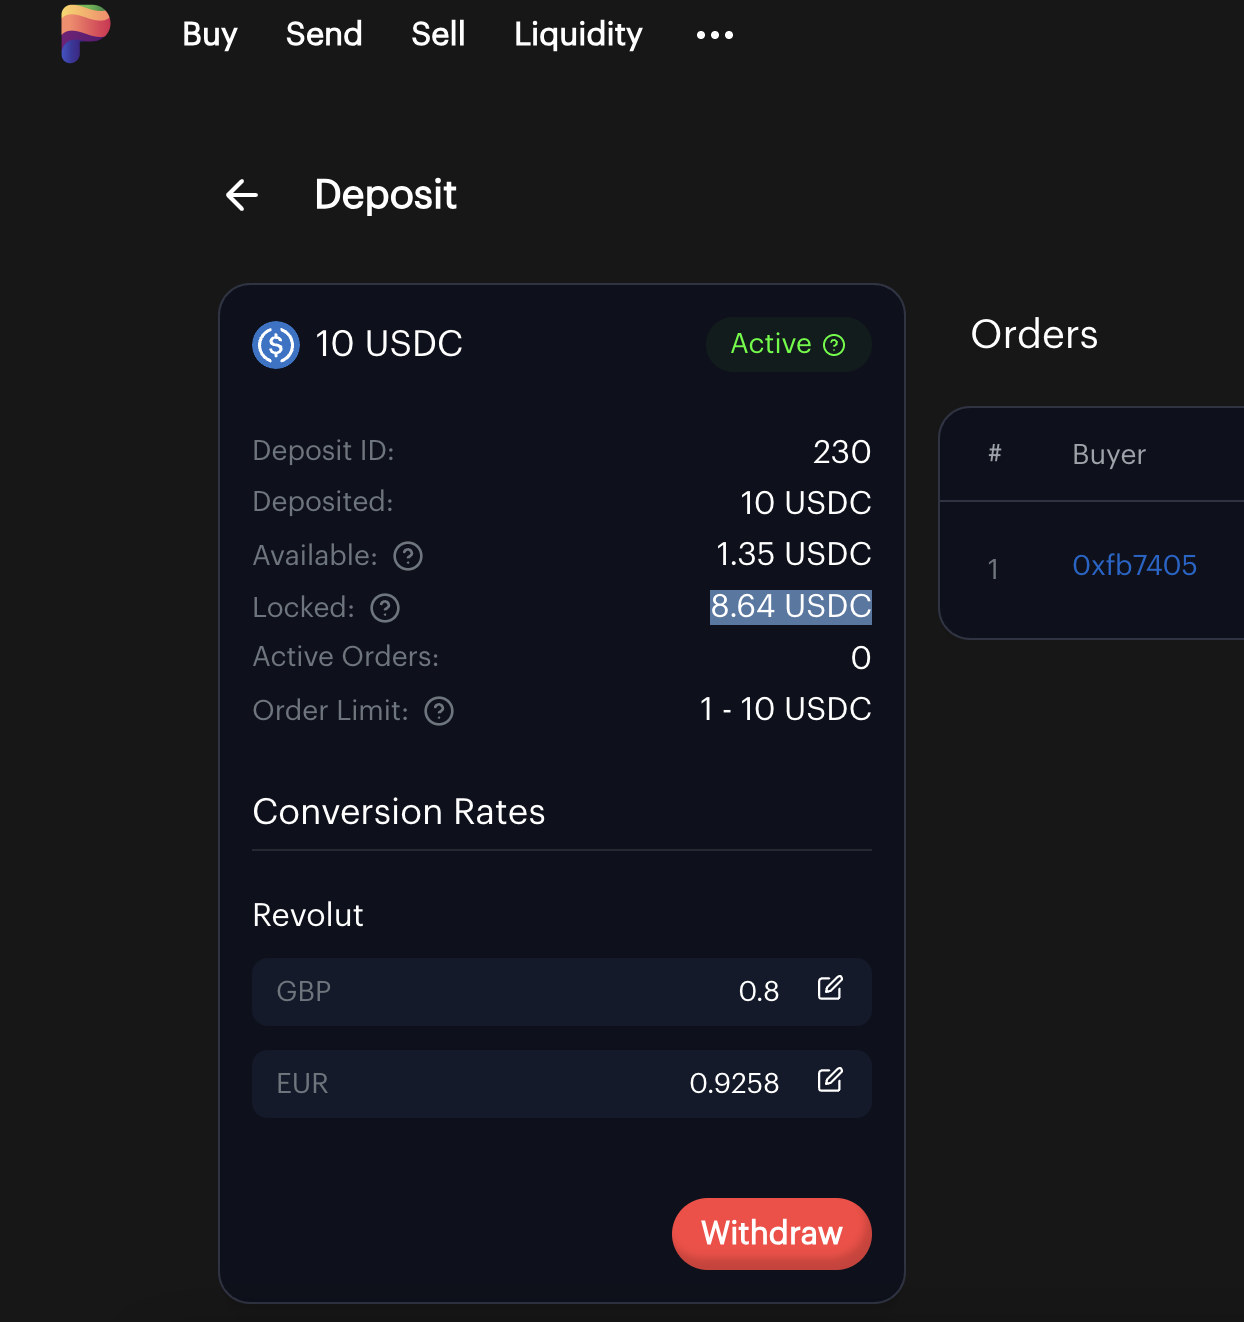Edit the EUR conversion rate
This screenshot has height=1322, width=1244.
point(830,1081)
